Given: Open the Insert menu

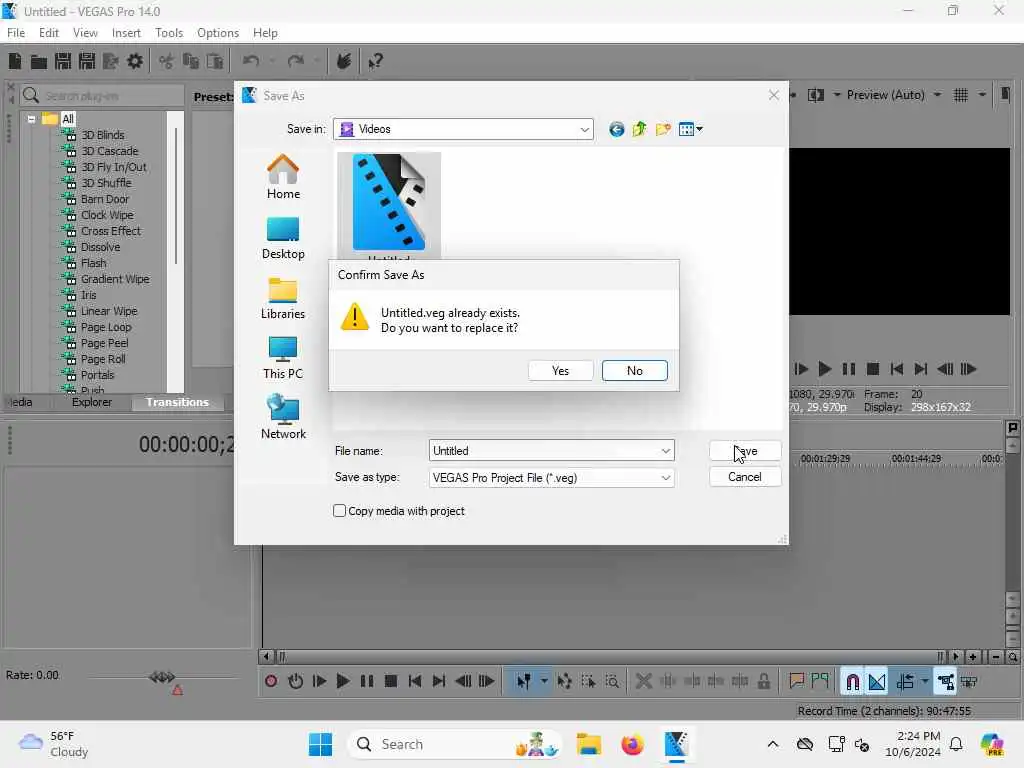Looking at the screenshot, I should (126, 33).
